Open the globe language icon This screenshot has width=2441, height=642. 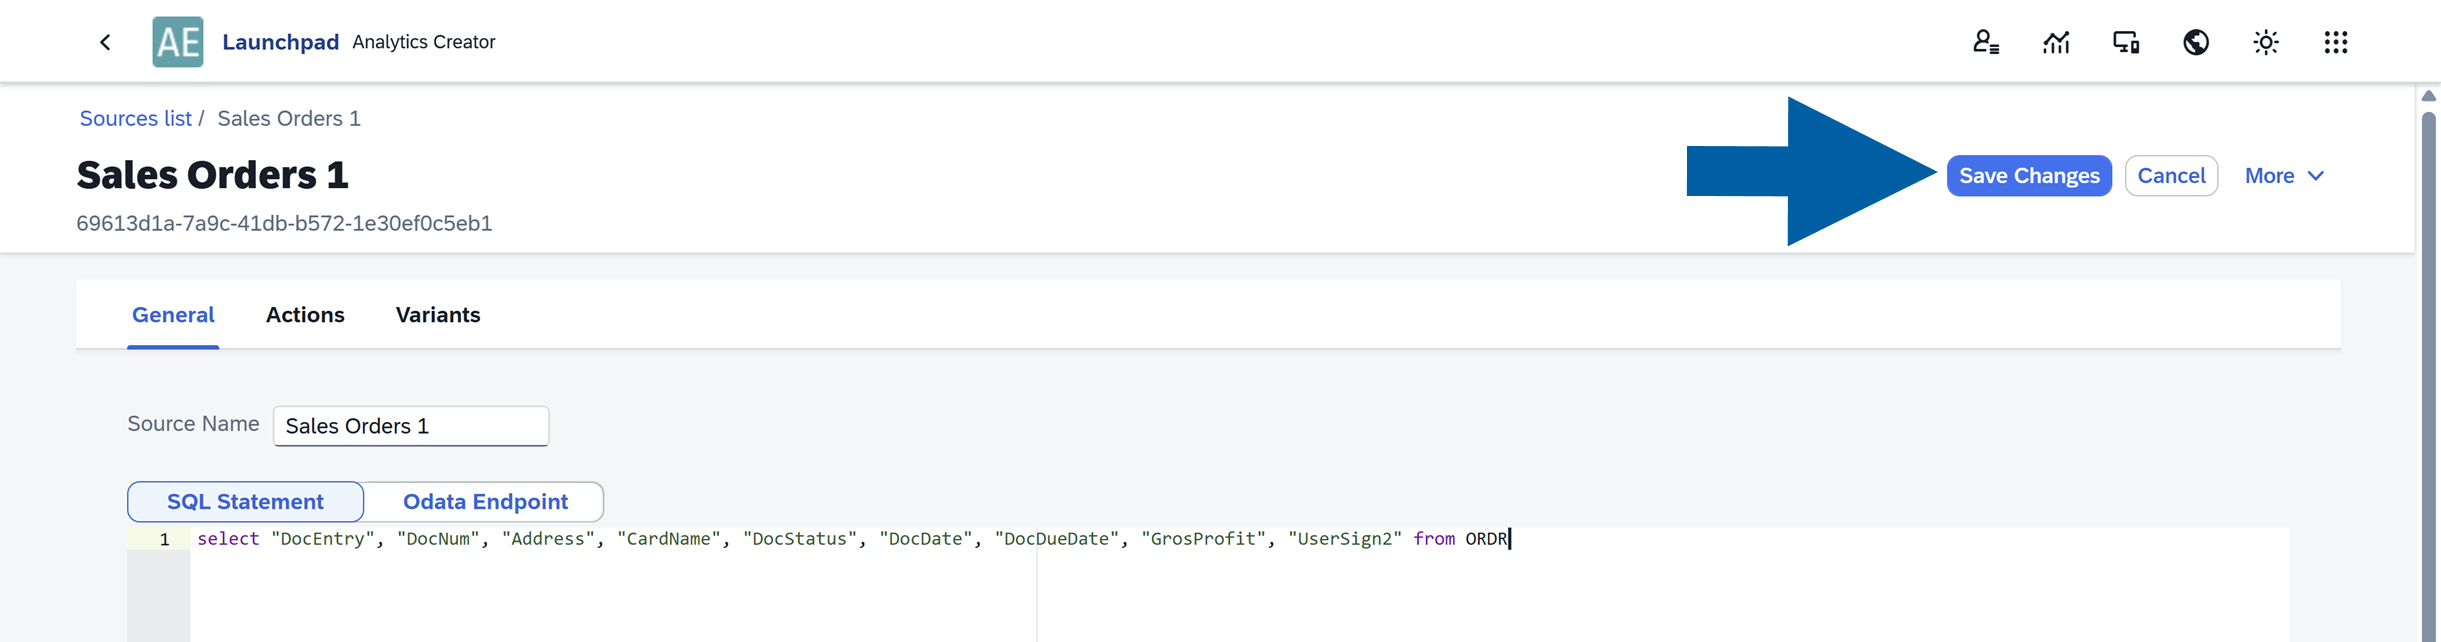(2196, 42)
